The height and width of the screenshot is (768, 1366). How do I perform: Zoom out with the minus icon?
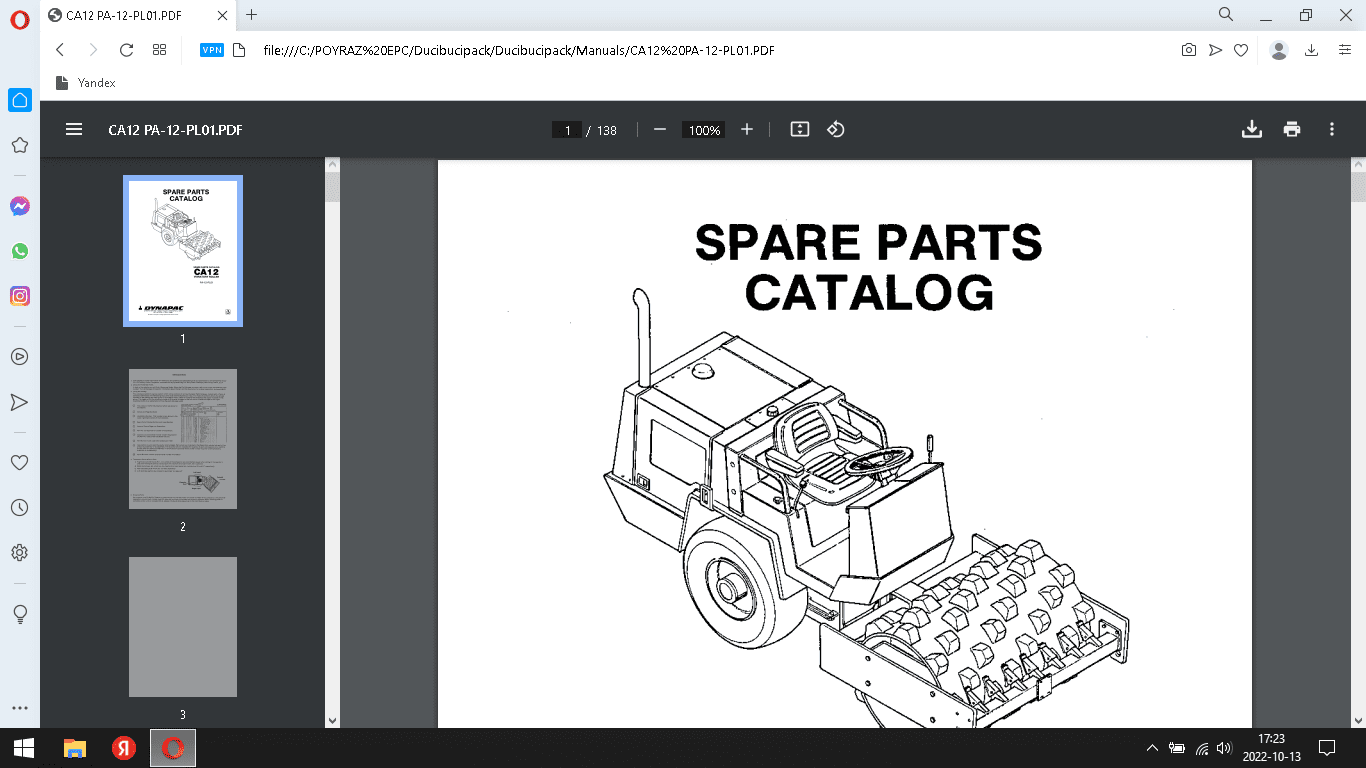tap(660, 130)
